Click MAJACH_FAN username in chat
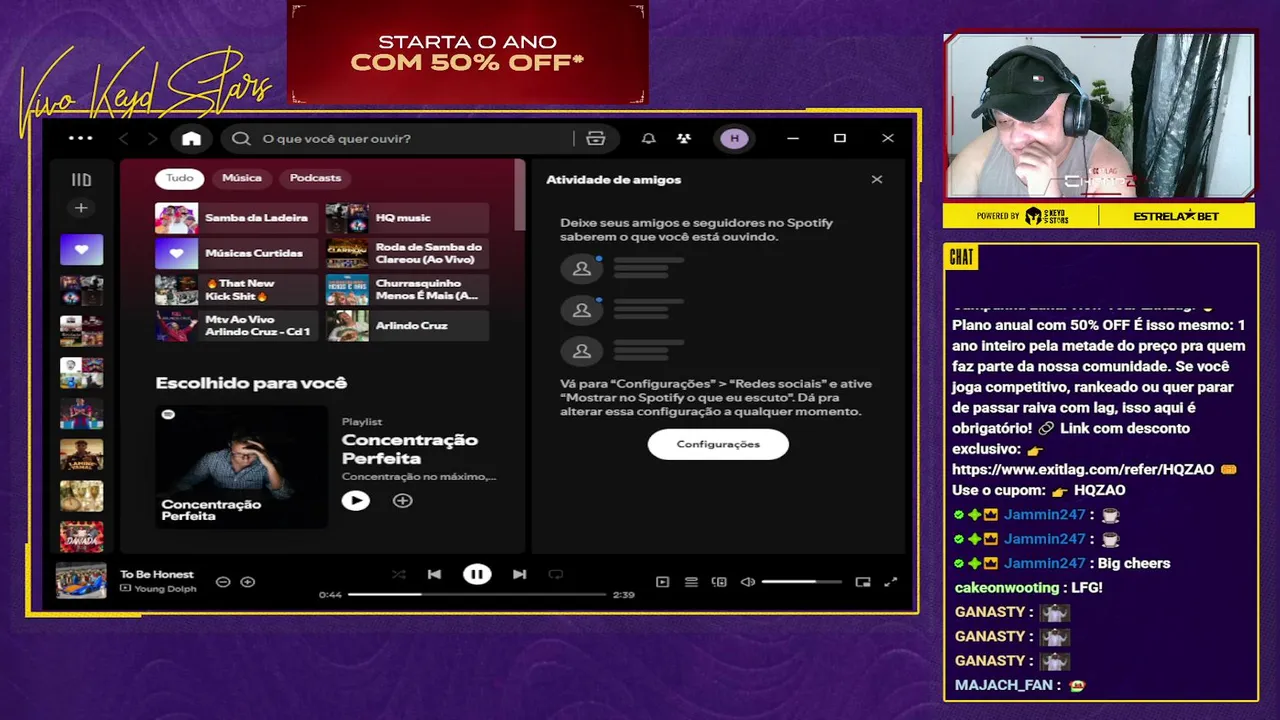Screen dimensions: 1280x720 [1005, 685]
